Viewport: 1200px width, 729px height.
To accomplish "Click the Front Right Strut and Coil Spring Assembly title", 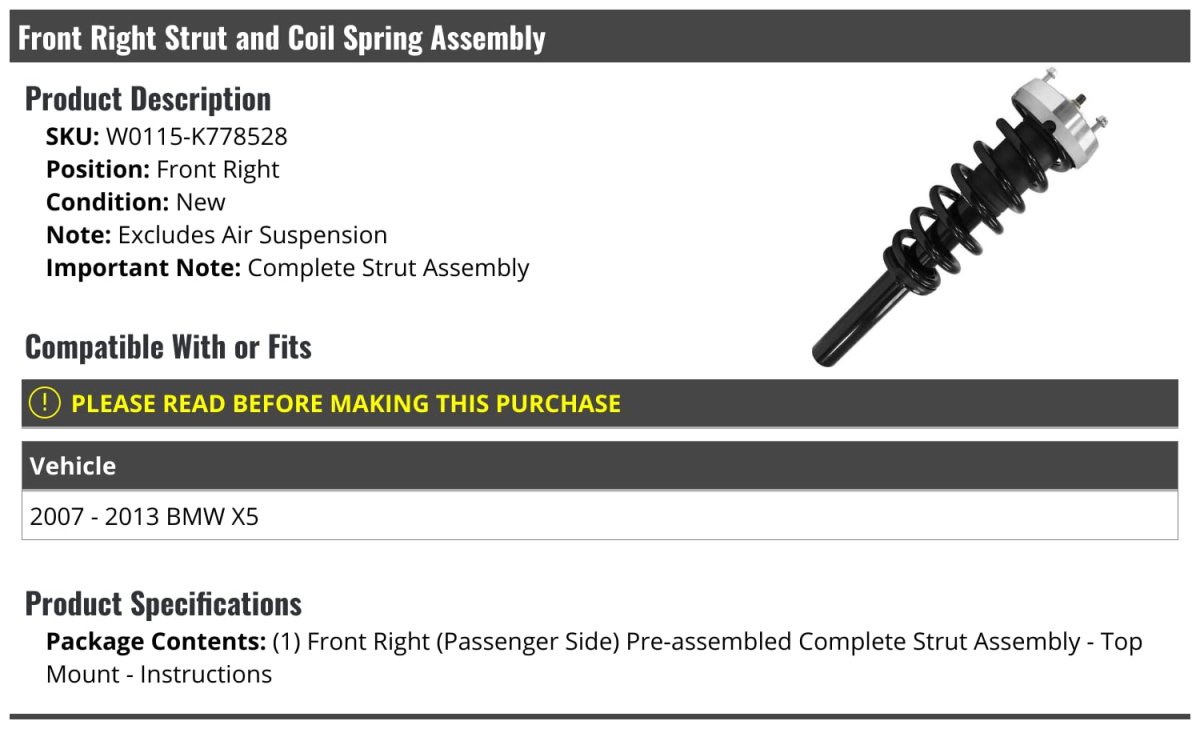I will pos(282,38).
